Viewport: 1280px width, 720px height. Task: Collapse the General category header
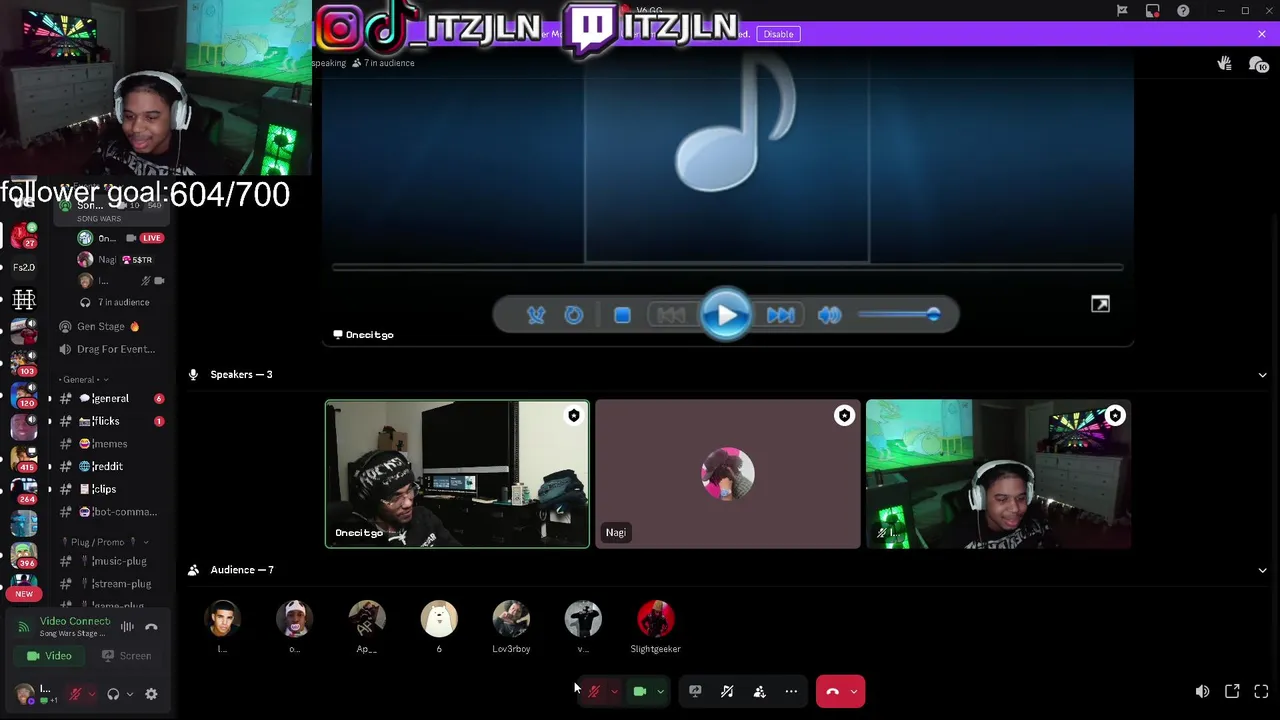84,380
